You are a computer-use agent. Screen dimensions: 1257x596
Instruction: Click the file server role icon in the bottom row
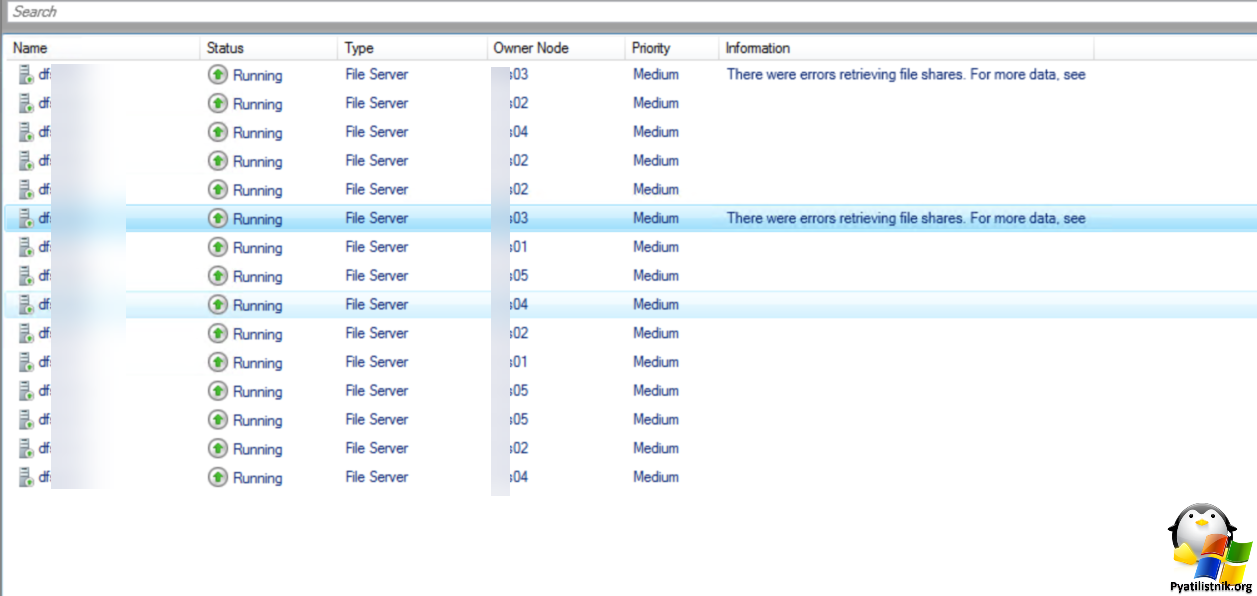point(26,477)
